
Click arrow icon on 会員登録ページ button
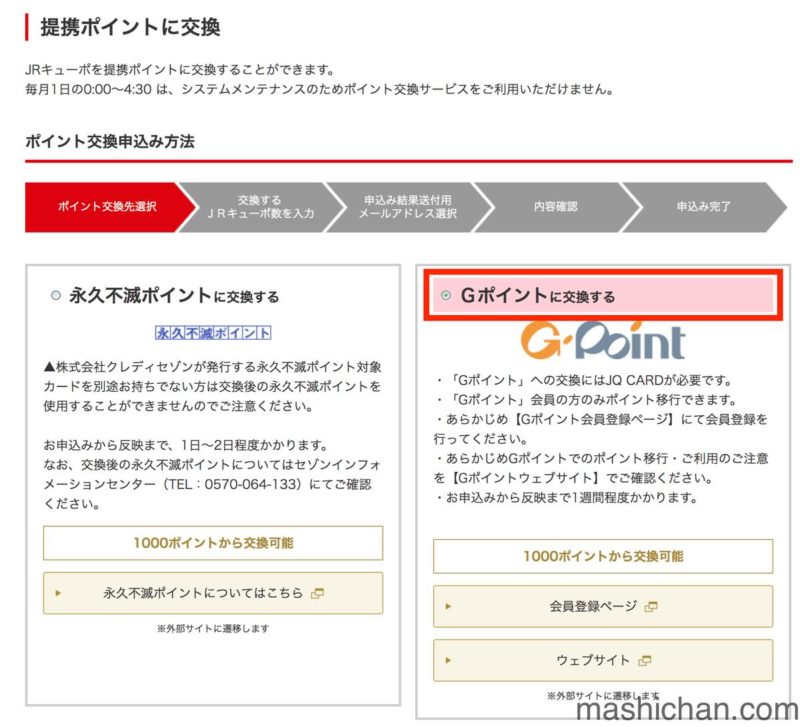(448, 607)
